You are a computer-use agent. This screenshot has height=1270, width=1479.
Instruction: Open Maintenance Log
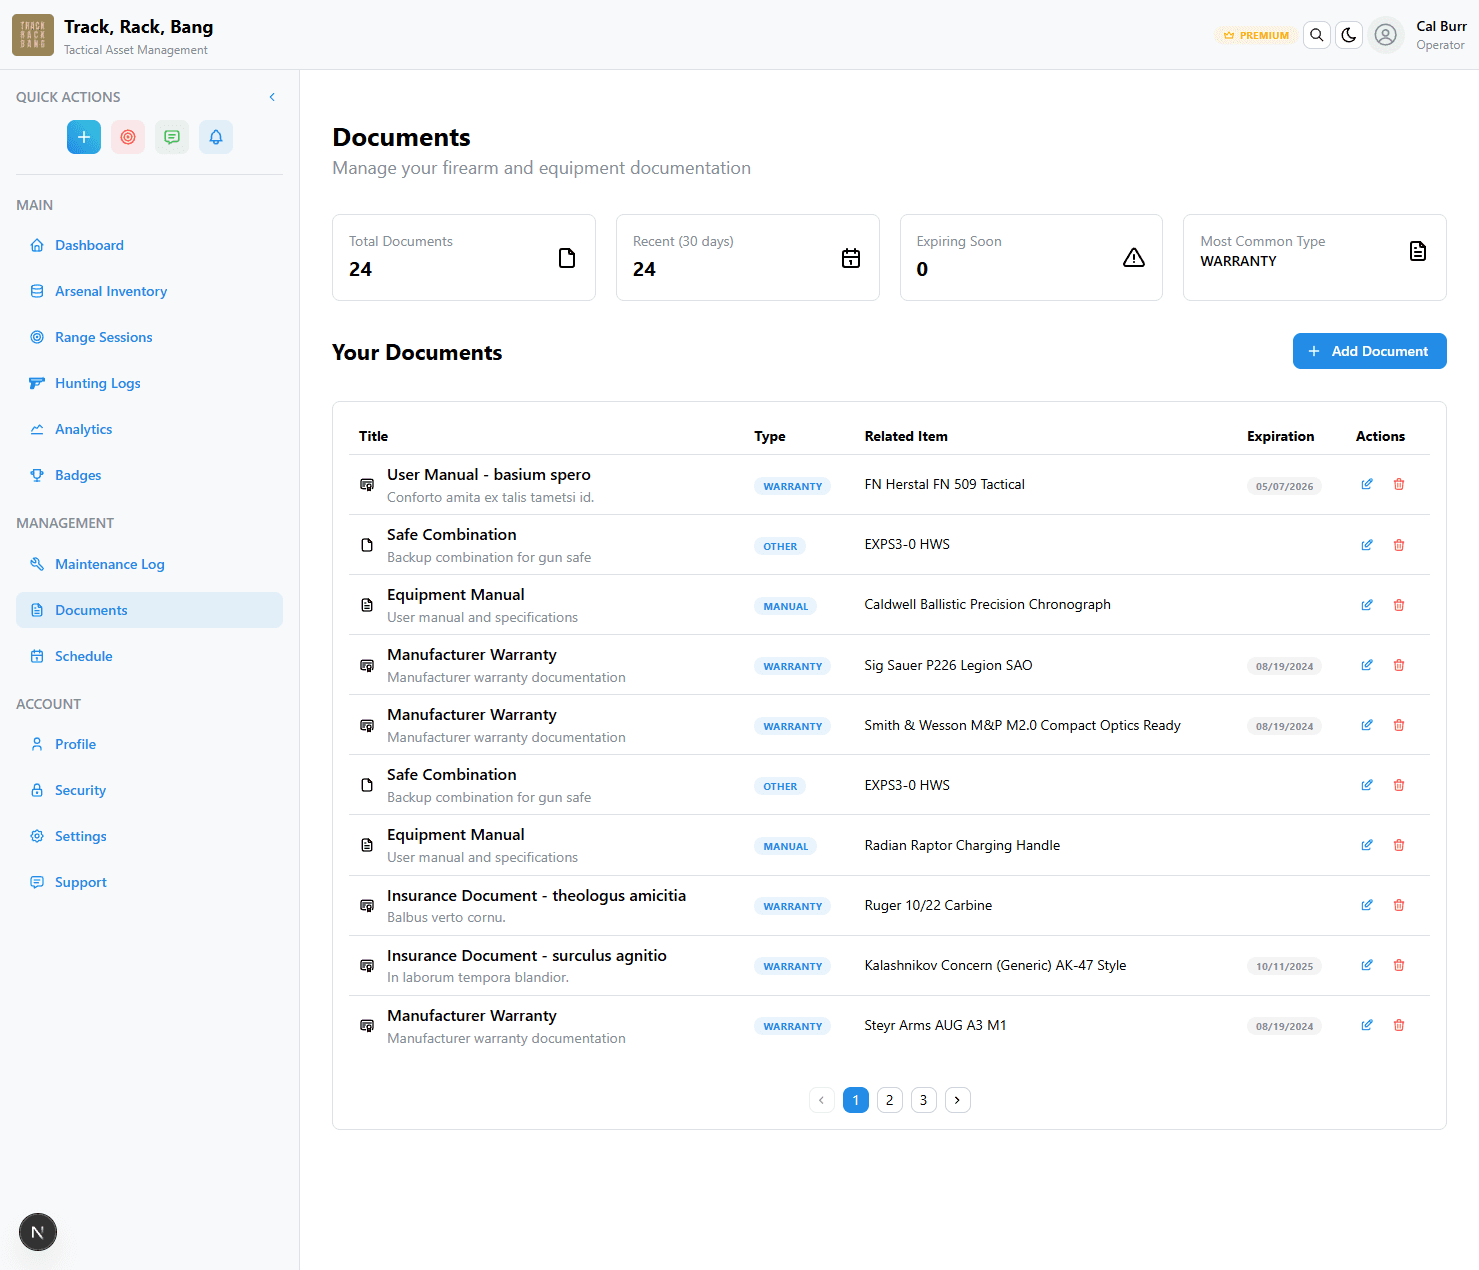click(x=149, y=564)
